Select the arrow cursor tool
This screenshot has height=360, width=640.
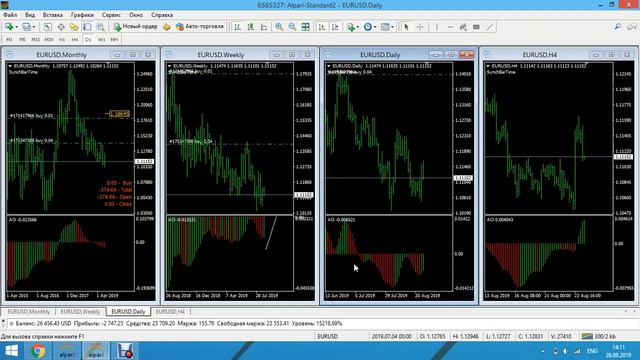(x=406, y=27)
